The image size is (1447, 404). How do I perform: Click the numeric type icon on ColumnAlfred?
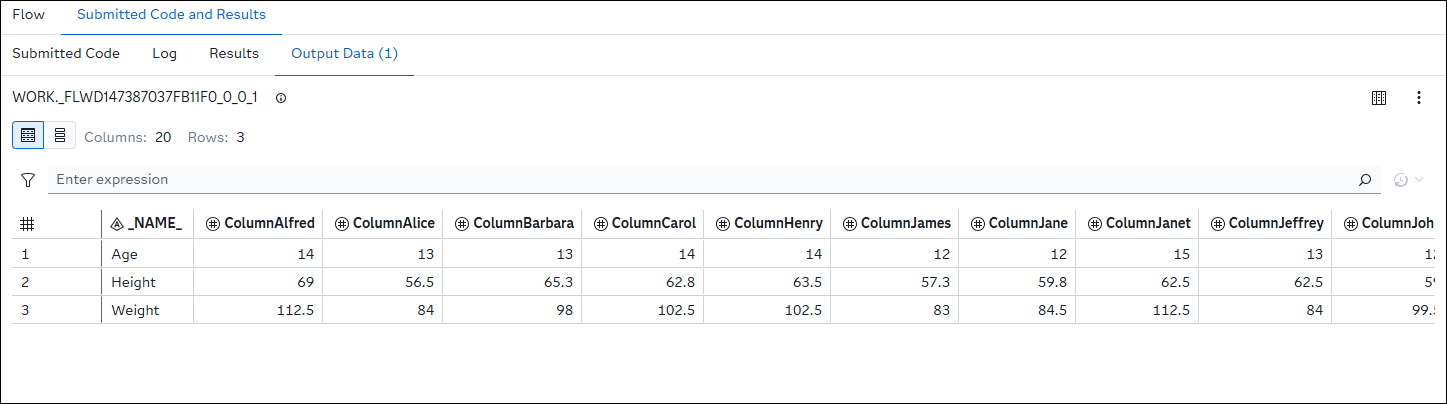tap(212, 224)
